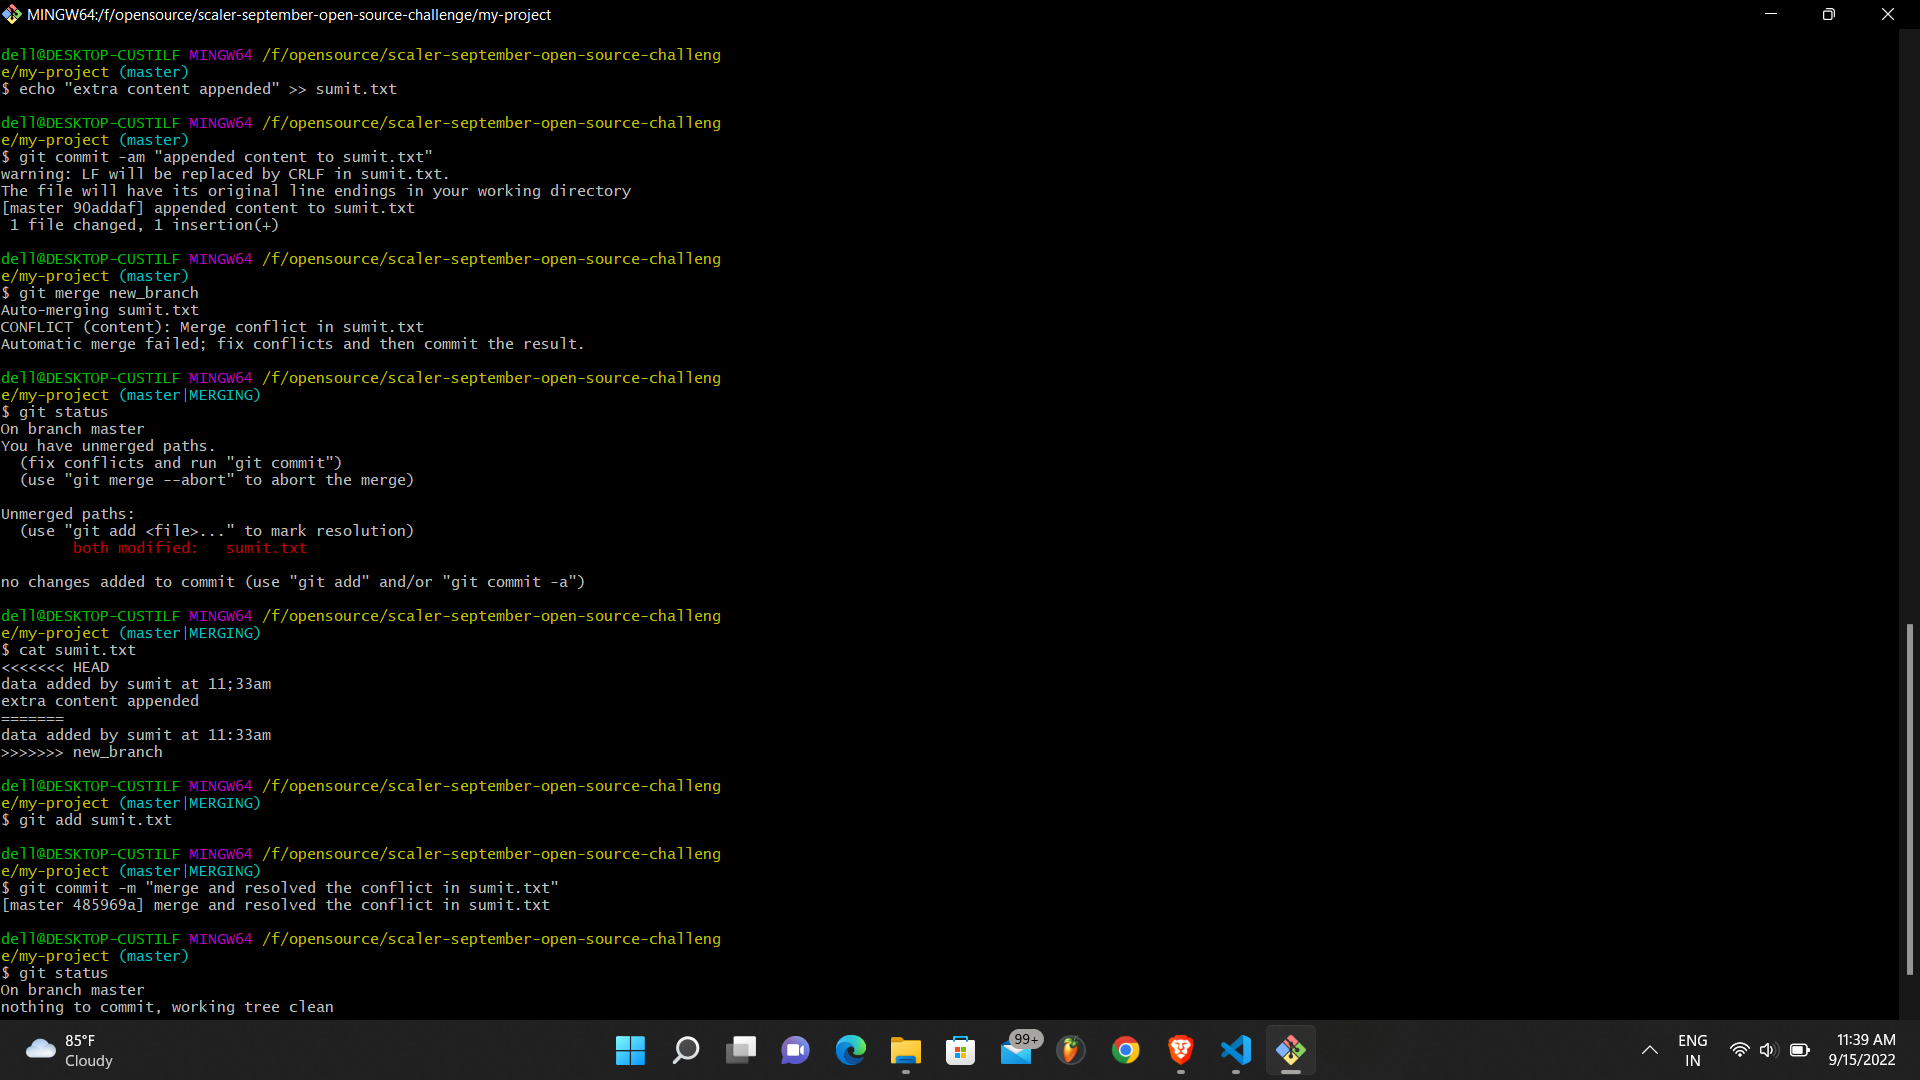Mute the system volume
This screenshot has width=1920, height=1080.
tap(1769, 1051)
